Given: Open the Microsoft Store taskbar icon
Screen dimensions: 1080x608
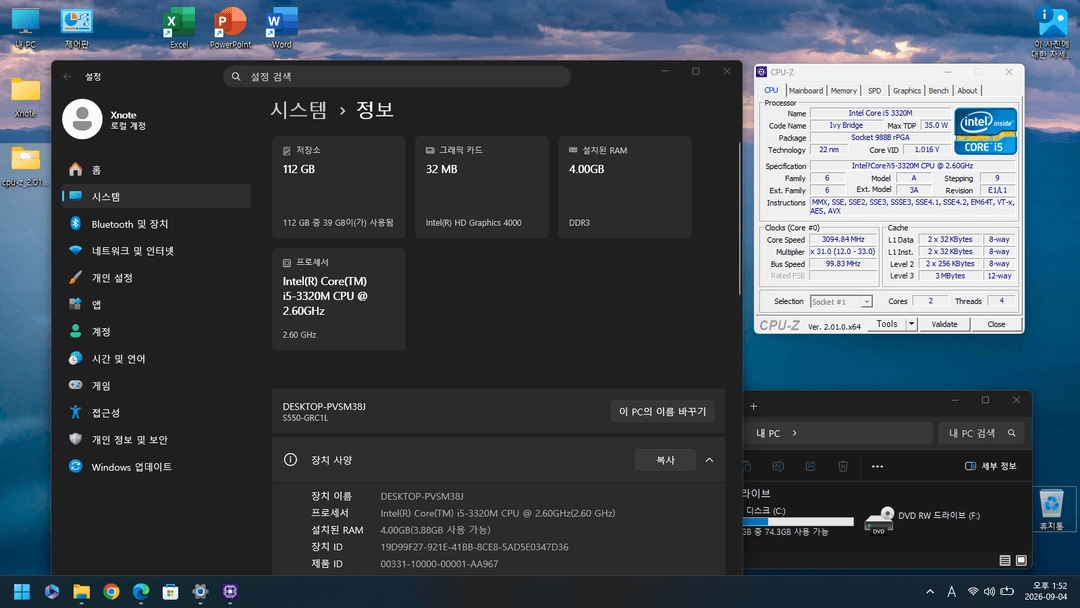Looking at the screenshot, I should (170, 591).
